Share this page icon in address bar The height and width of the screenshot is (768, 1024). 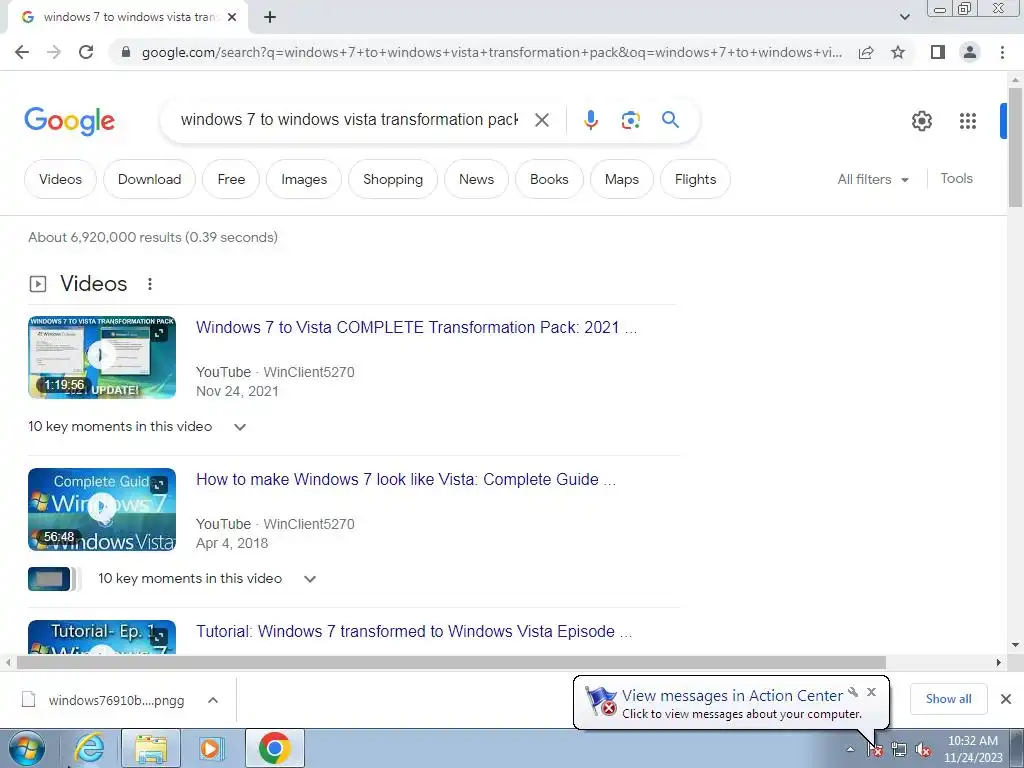tap(866, 52)
